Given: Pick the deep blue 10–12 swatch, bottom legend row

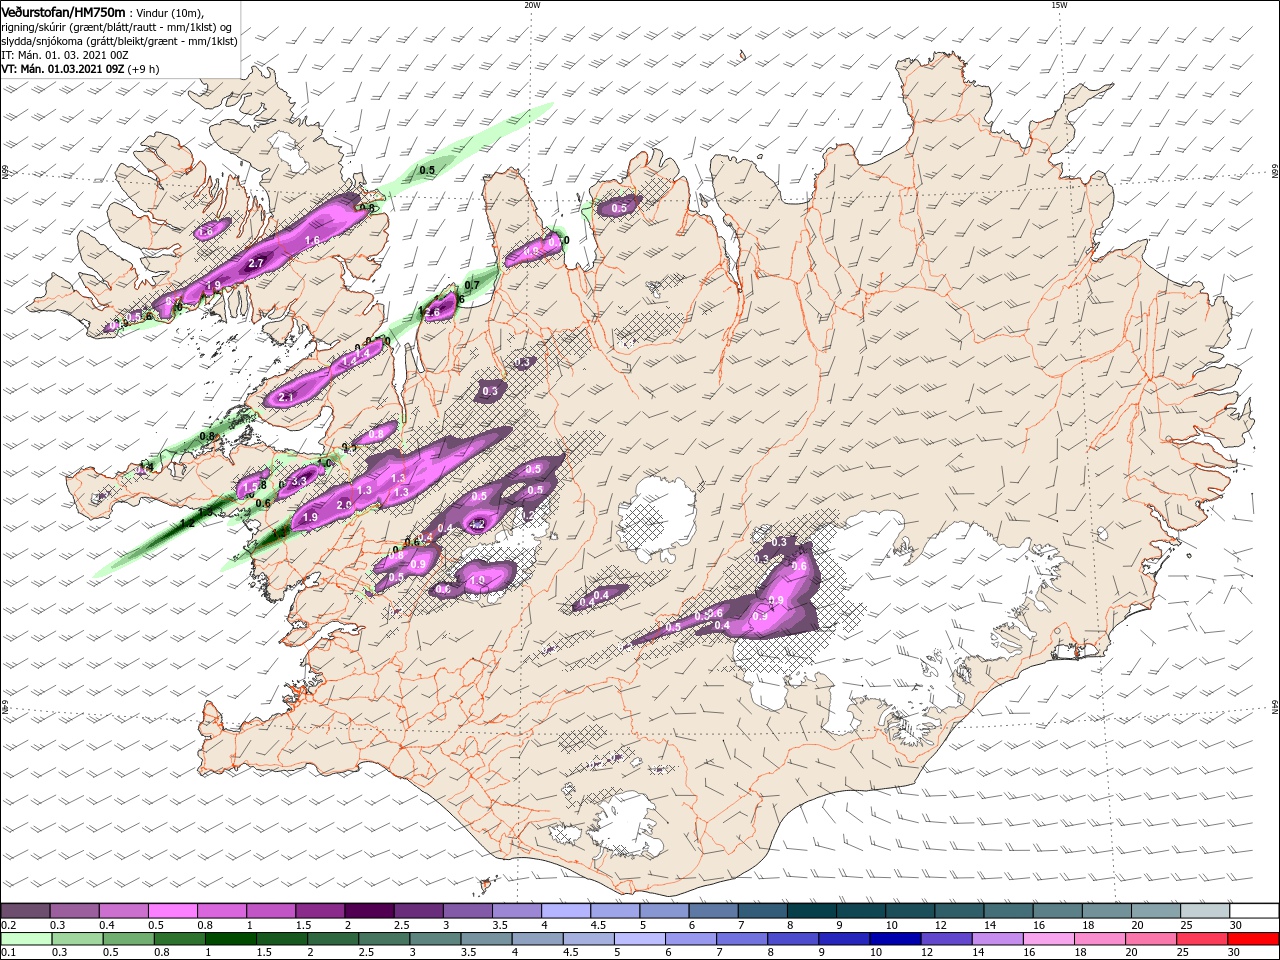Looking at the screenshot, I should click(x=896, y=939).
